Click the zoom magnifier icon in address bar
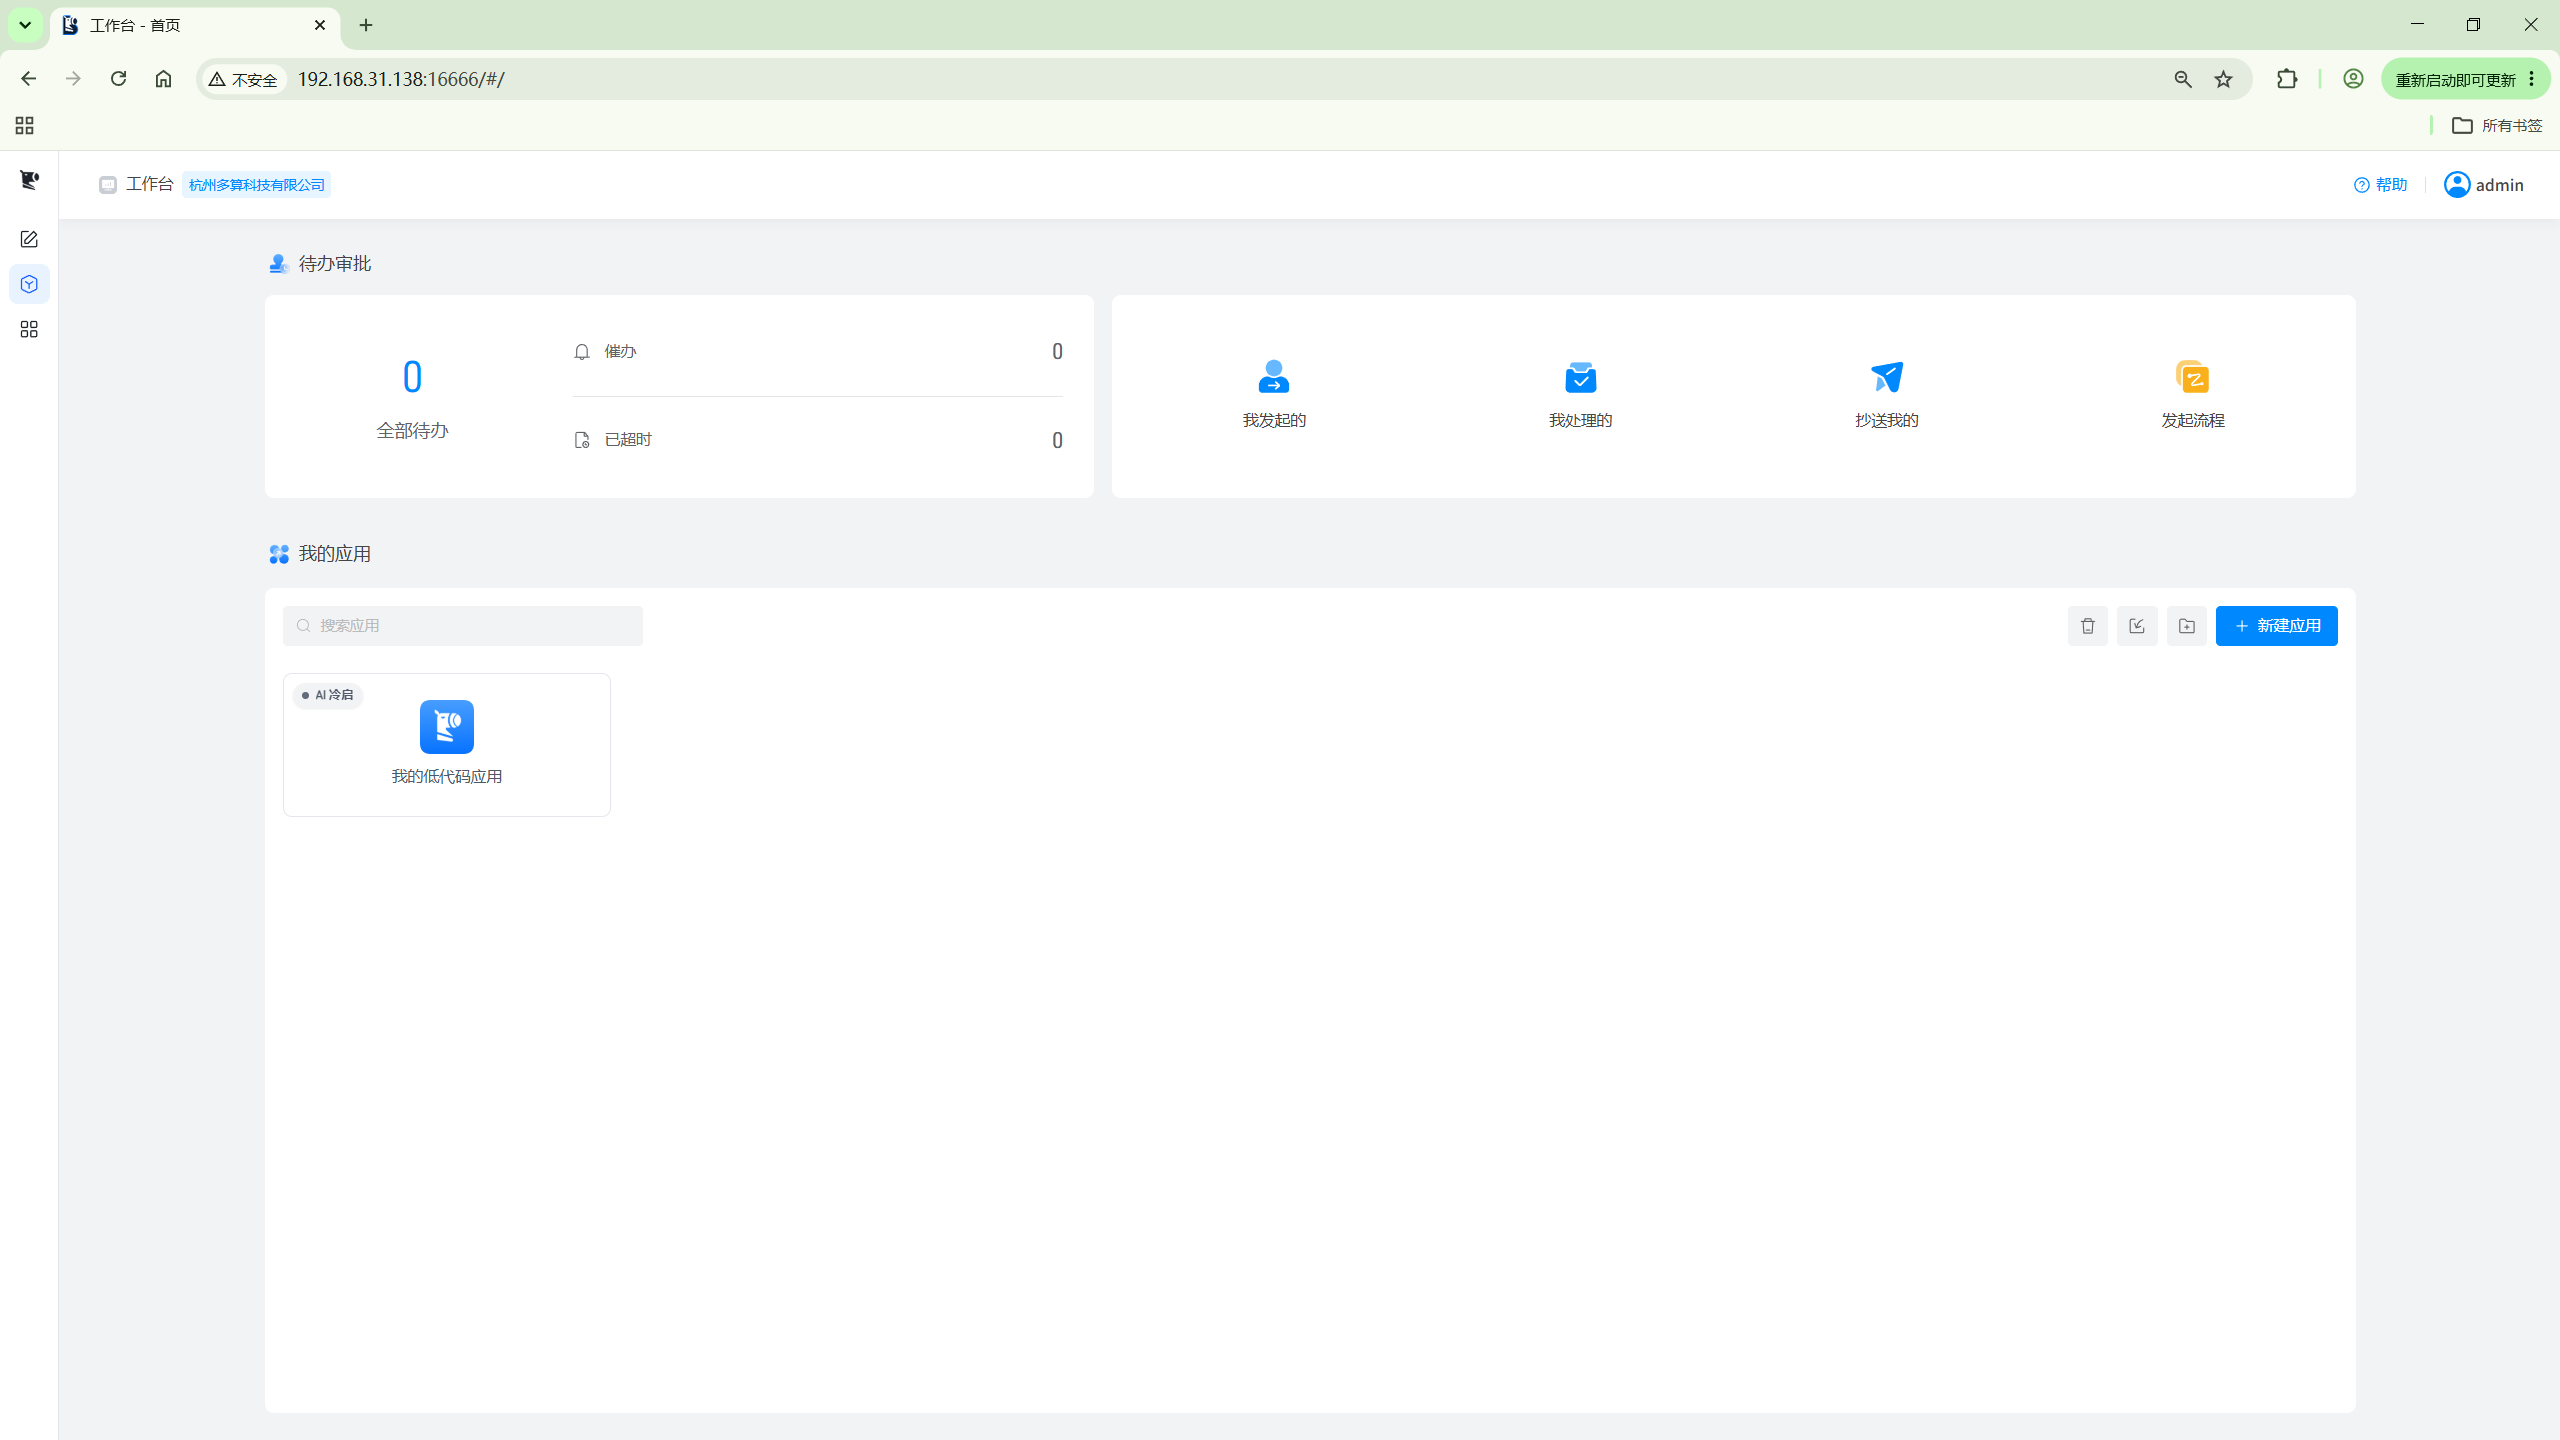Screen dimensions: 2560x1440 (x=2183, y=79)
